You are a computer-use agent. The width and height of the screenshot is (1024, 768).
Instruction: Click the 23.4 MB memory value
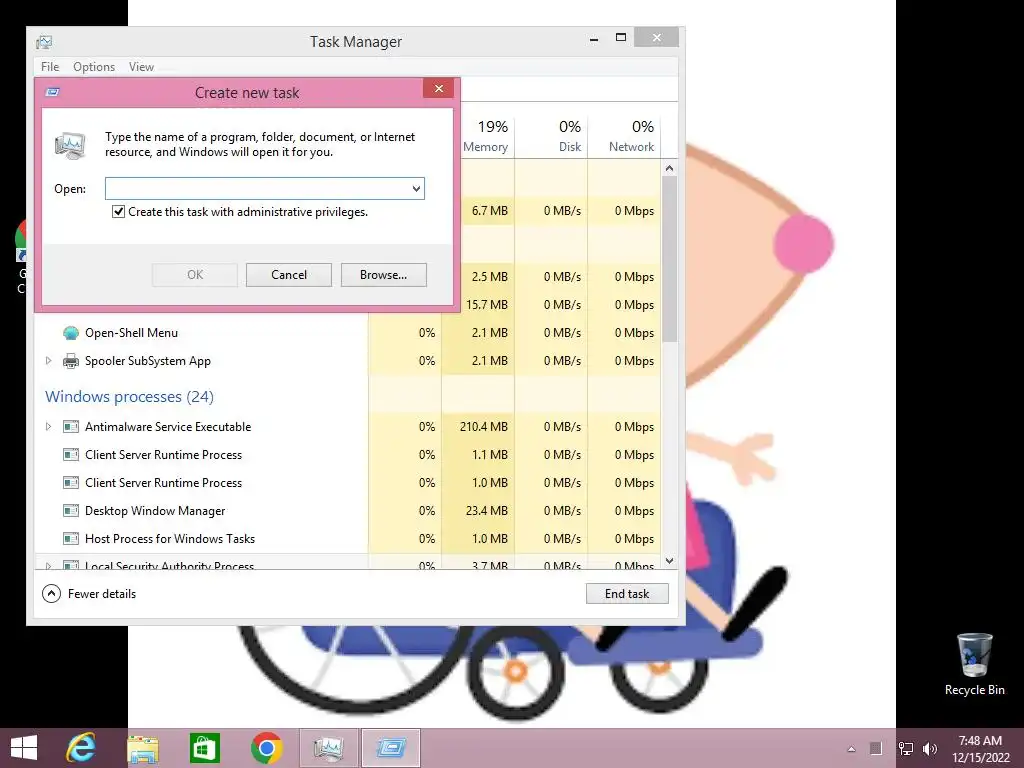487,511
